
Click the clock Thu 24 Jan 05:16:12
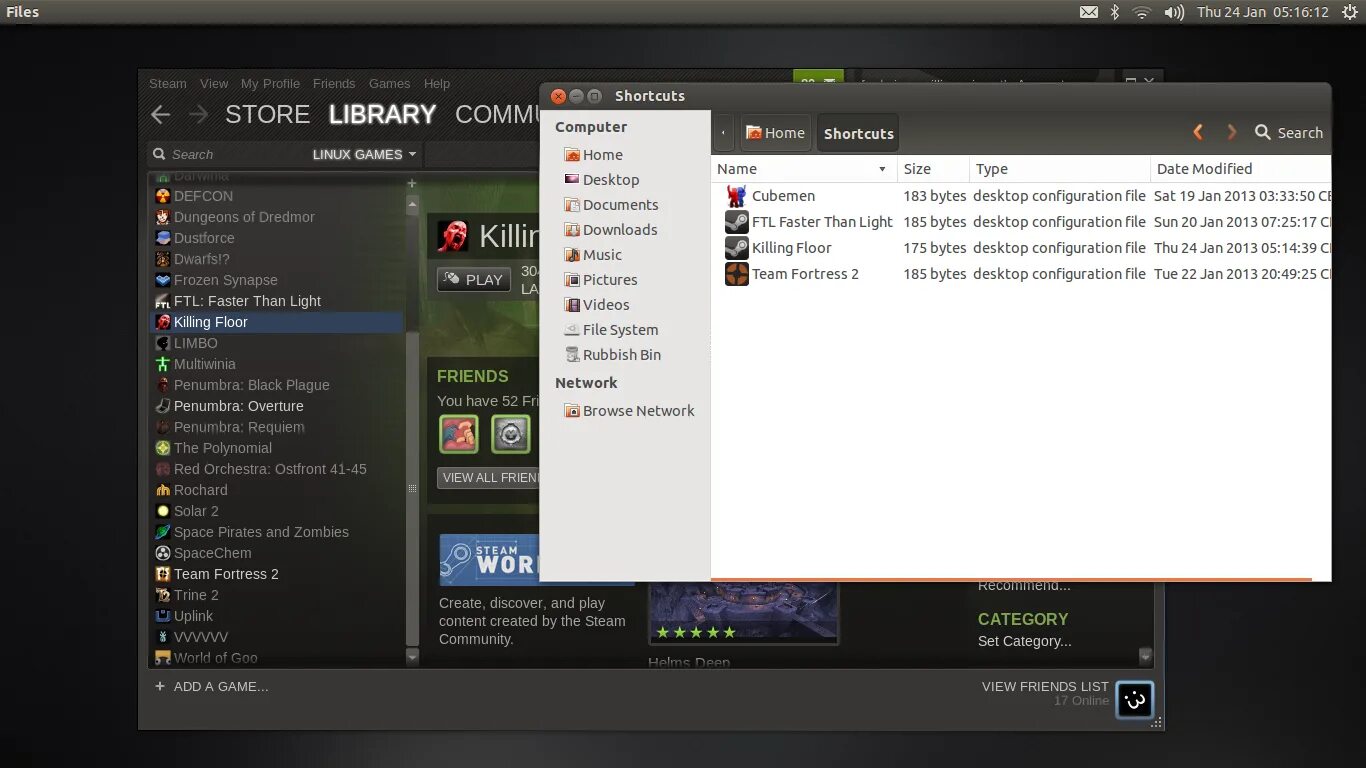(1263, 12)
